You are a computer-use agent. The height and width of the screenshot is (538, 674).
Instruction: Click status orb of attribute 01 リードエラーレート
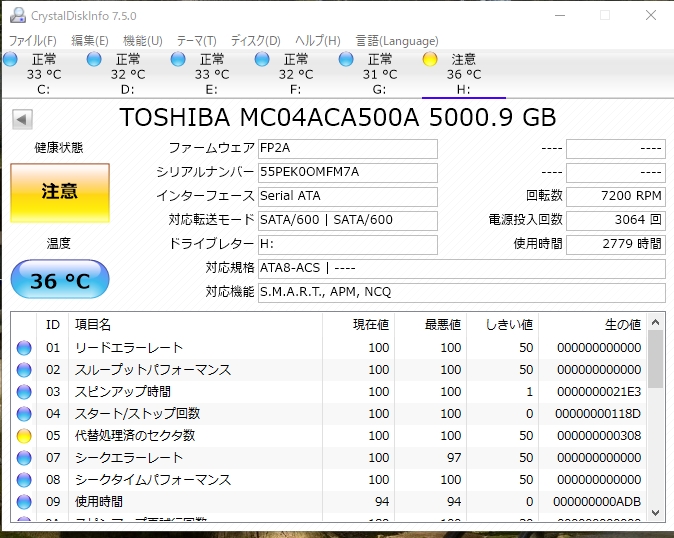[24, 348]
